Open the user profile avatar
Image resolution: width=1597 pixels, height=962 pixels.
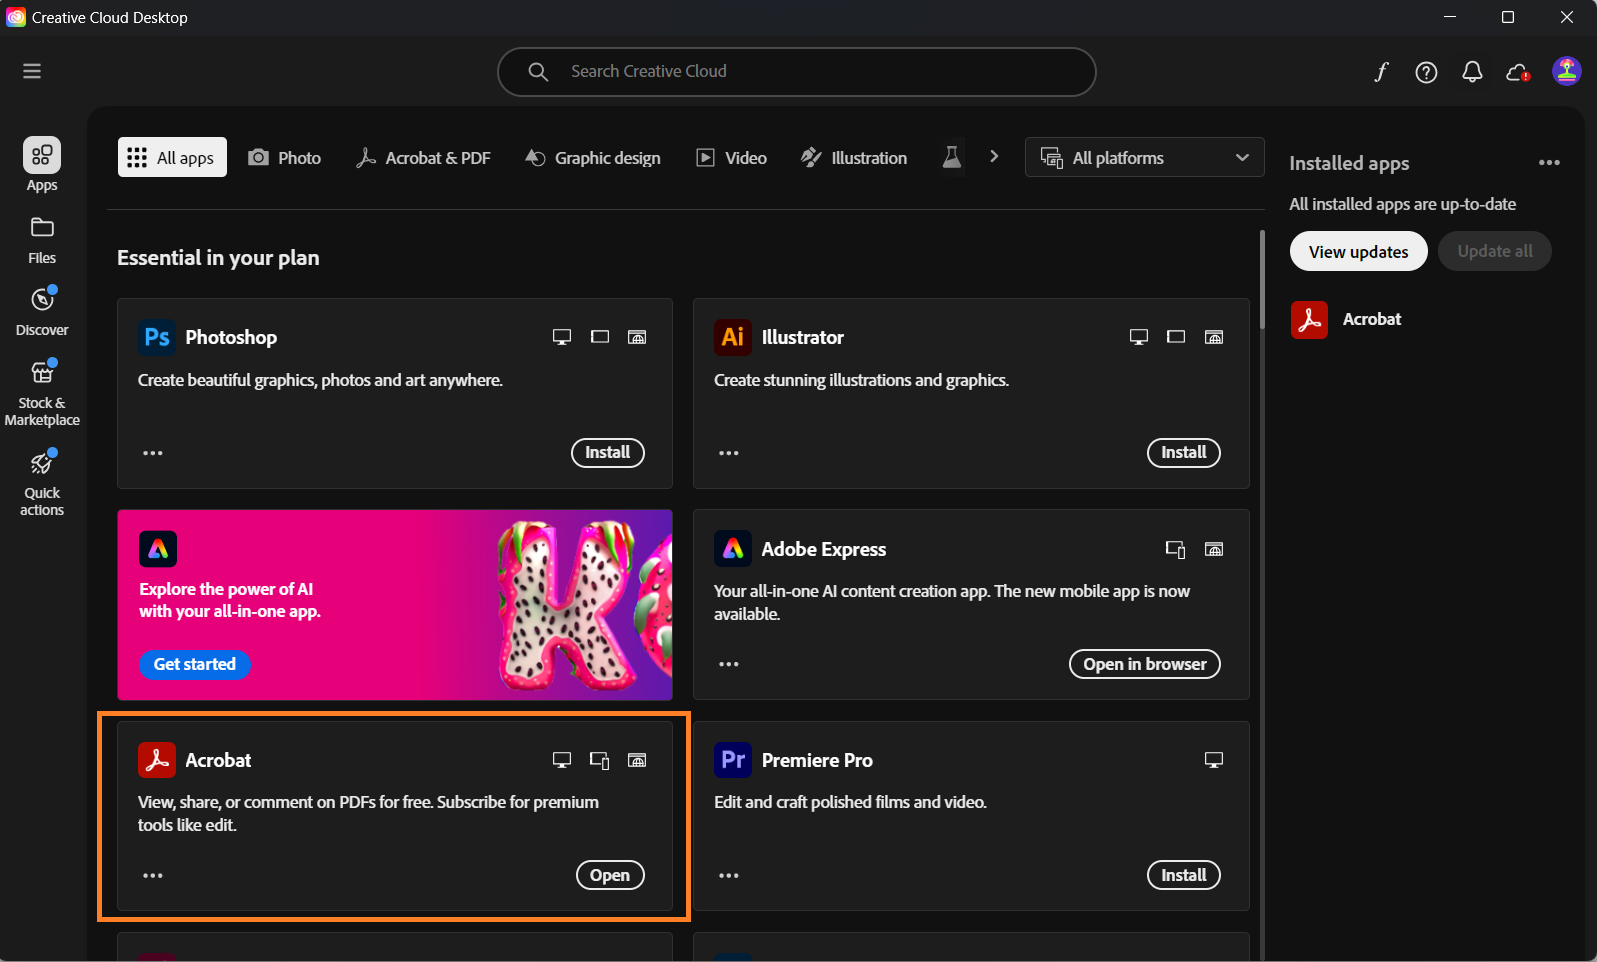pyautogui.click(x=1566, y=71)
